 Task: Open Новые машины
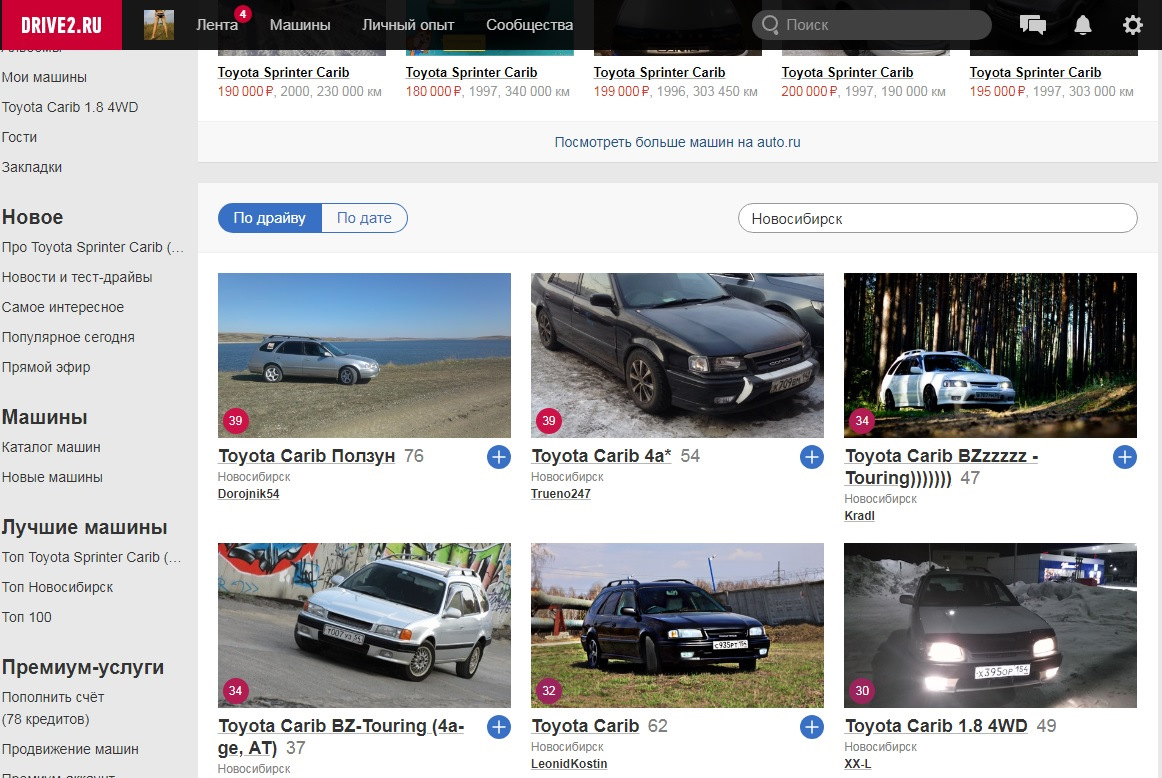(52, 477)
